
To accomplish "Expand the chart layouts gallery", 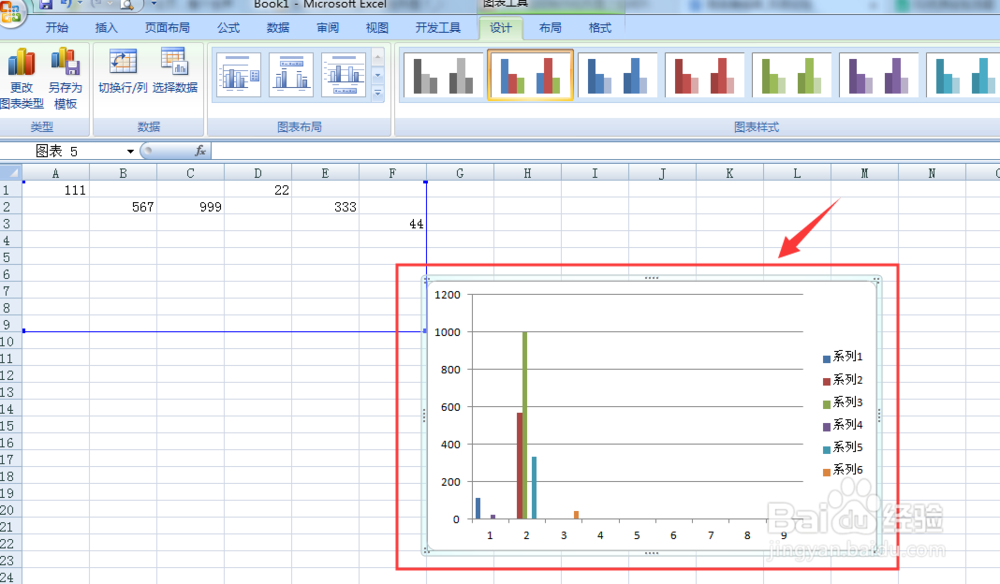I will pyautogui.click(x=378, y=94).
